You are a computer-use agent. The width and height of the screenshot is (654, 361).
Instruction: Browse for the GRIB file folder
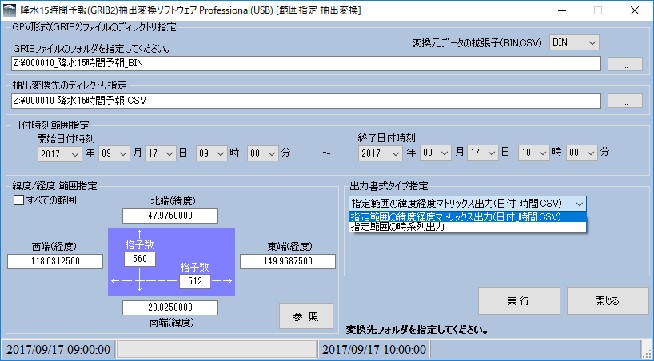pyautogui.click(x=625, y=64)
